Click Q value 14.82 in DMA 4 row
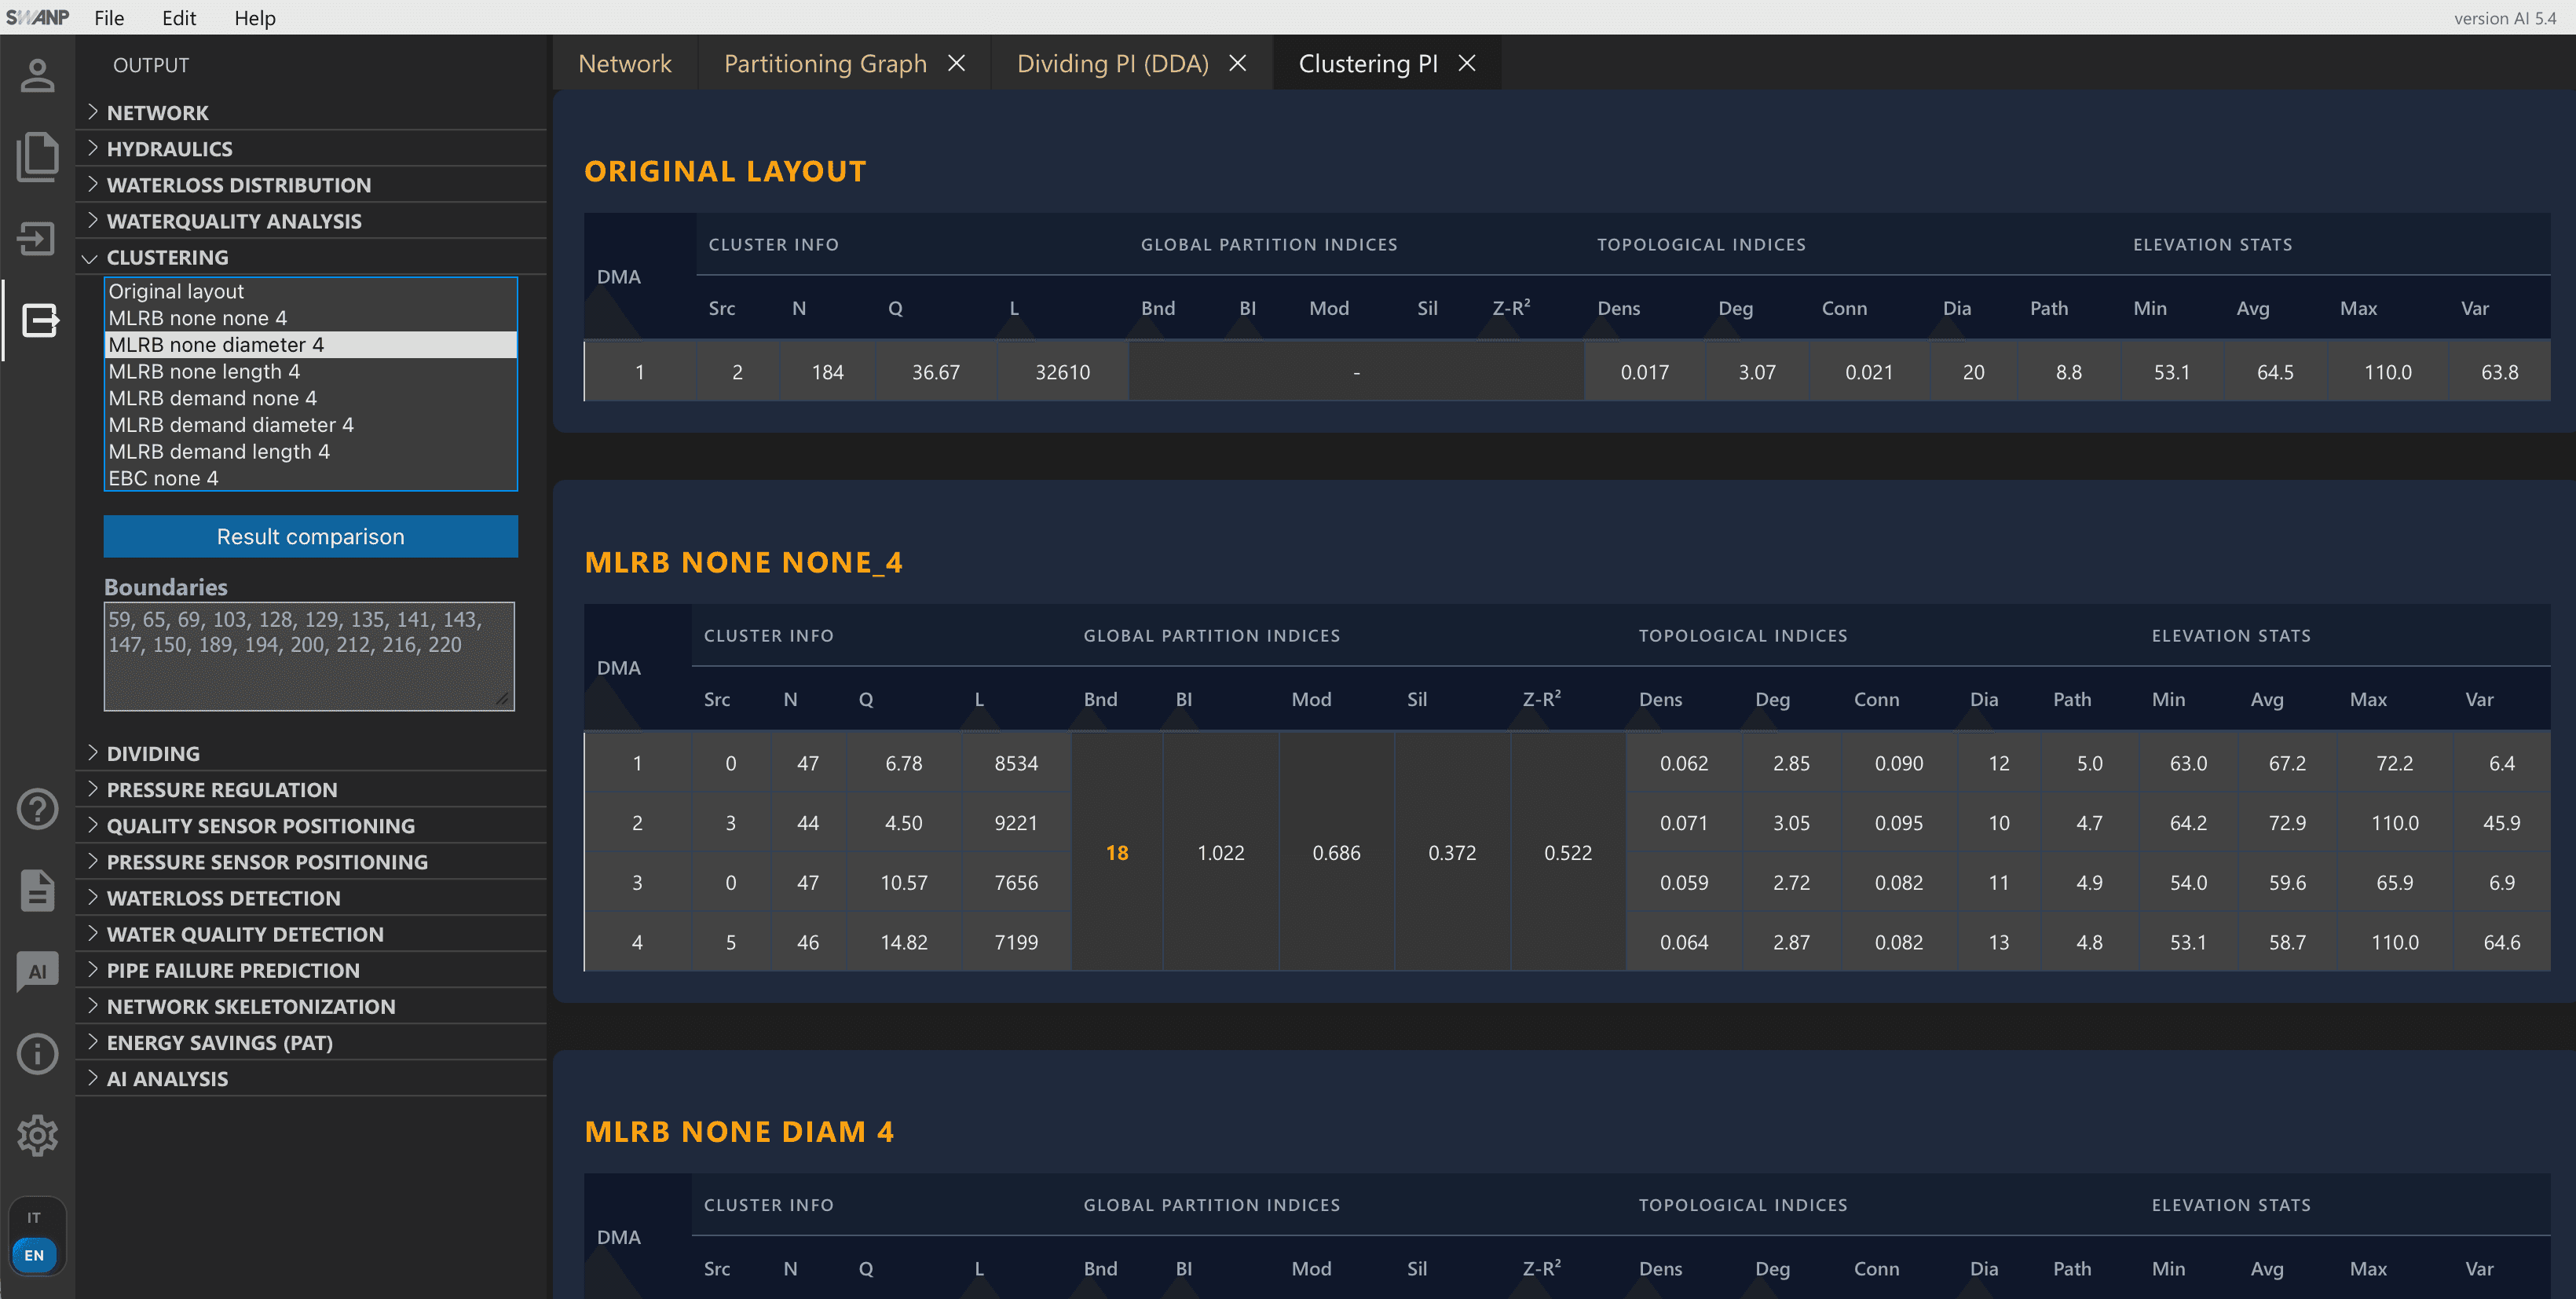This screenshot has width=2576, height=1299. (903, 942)
